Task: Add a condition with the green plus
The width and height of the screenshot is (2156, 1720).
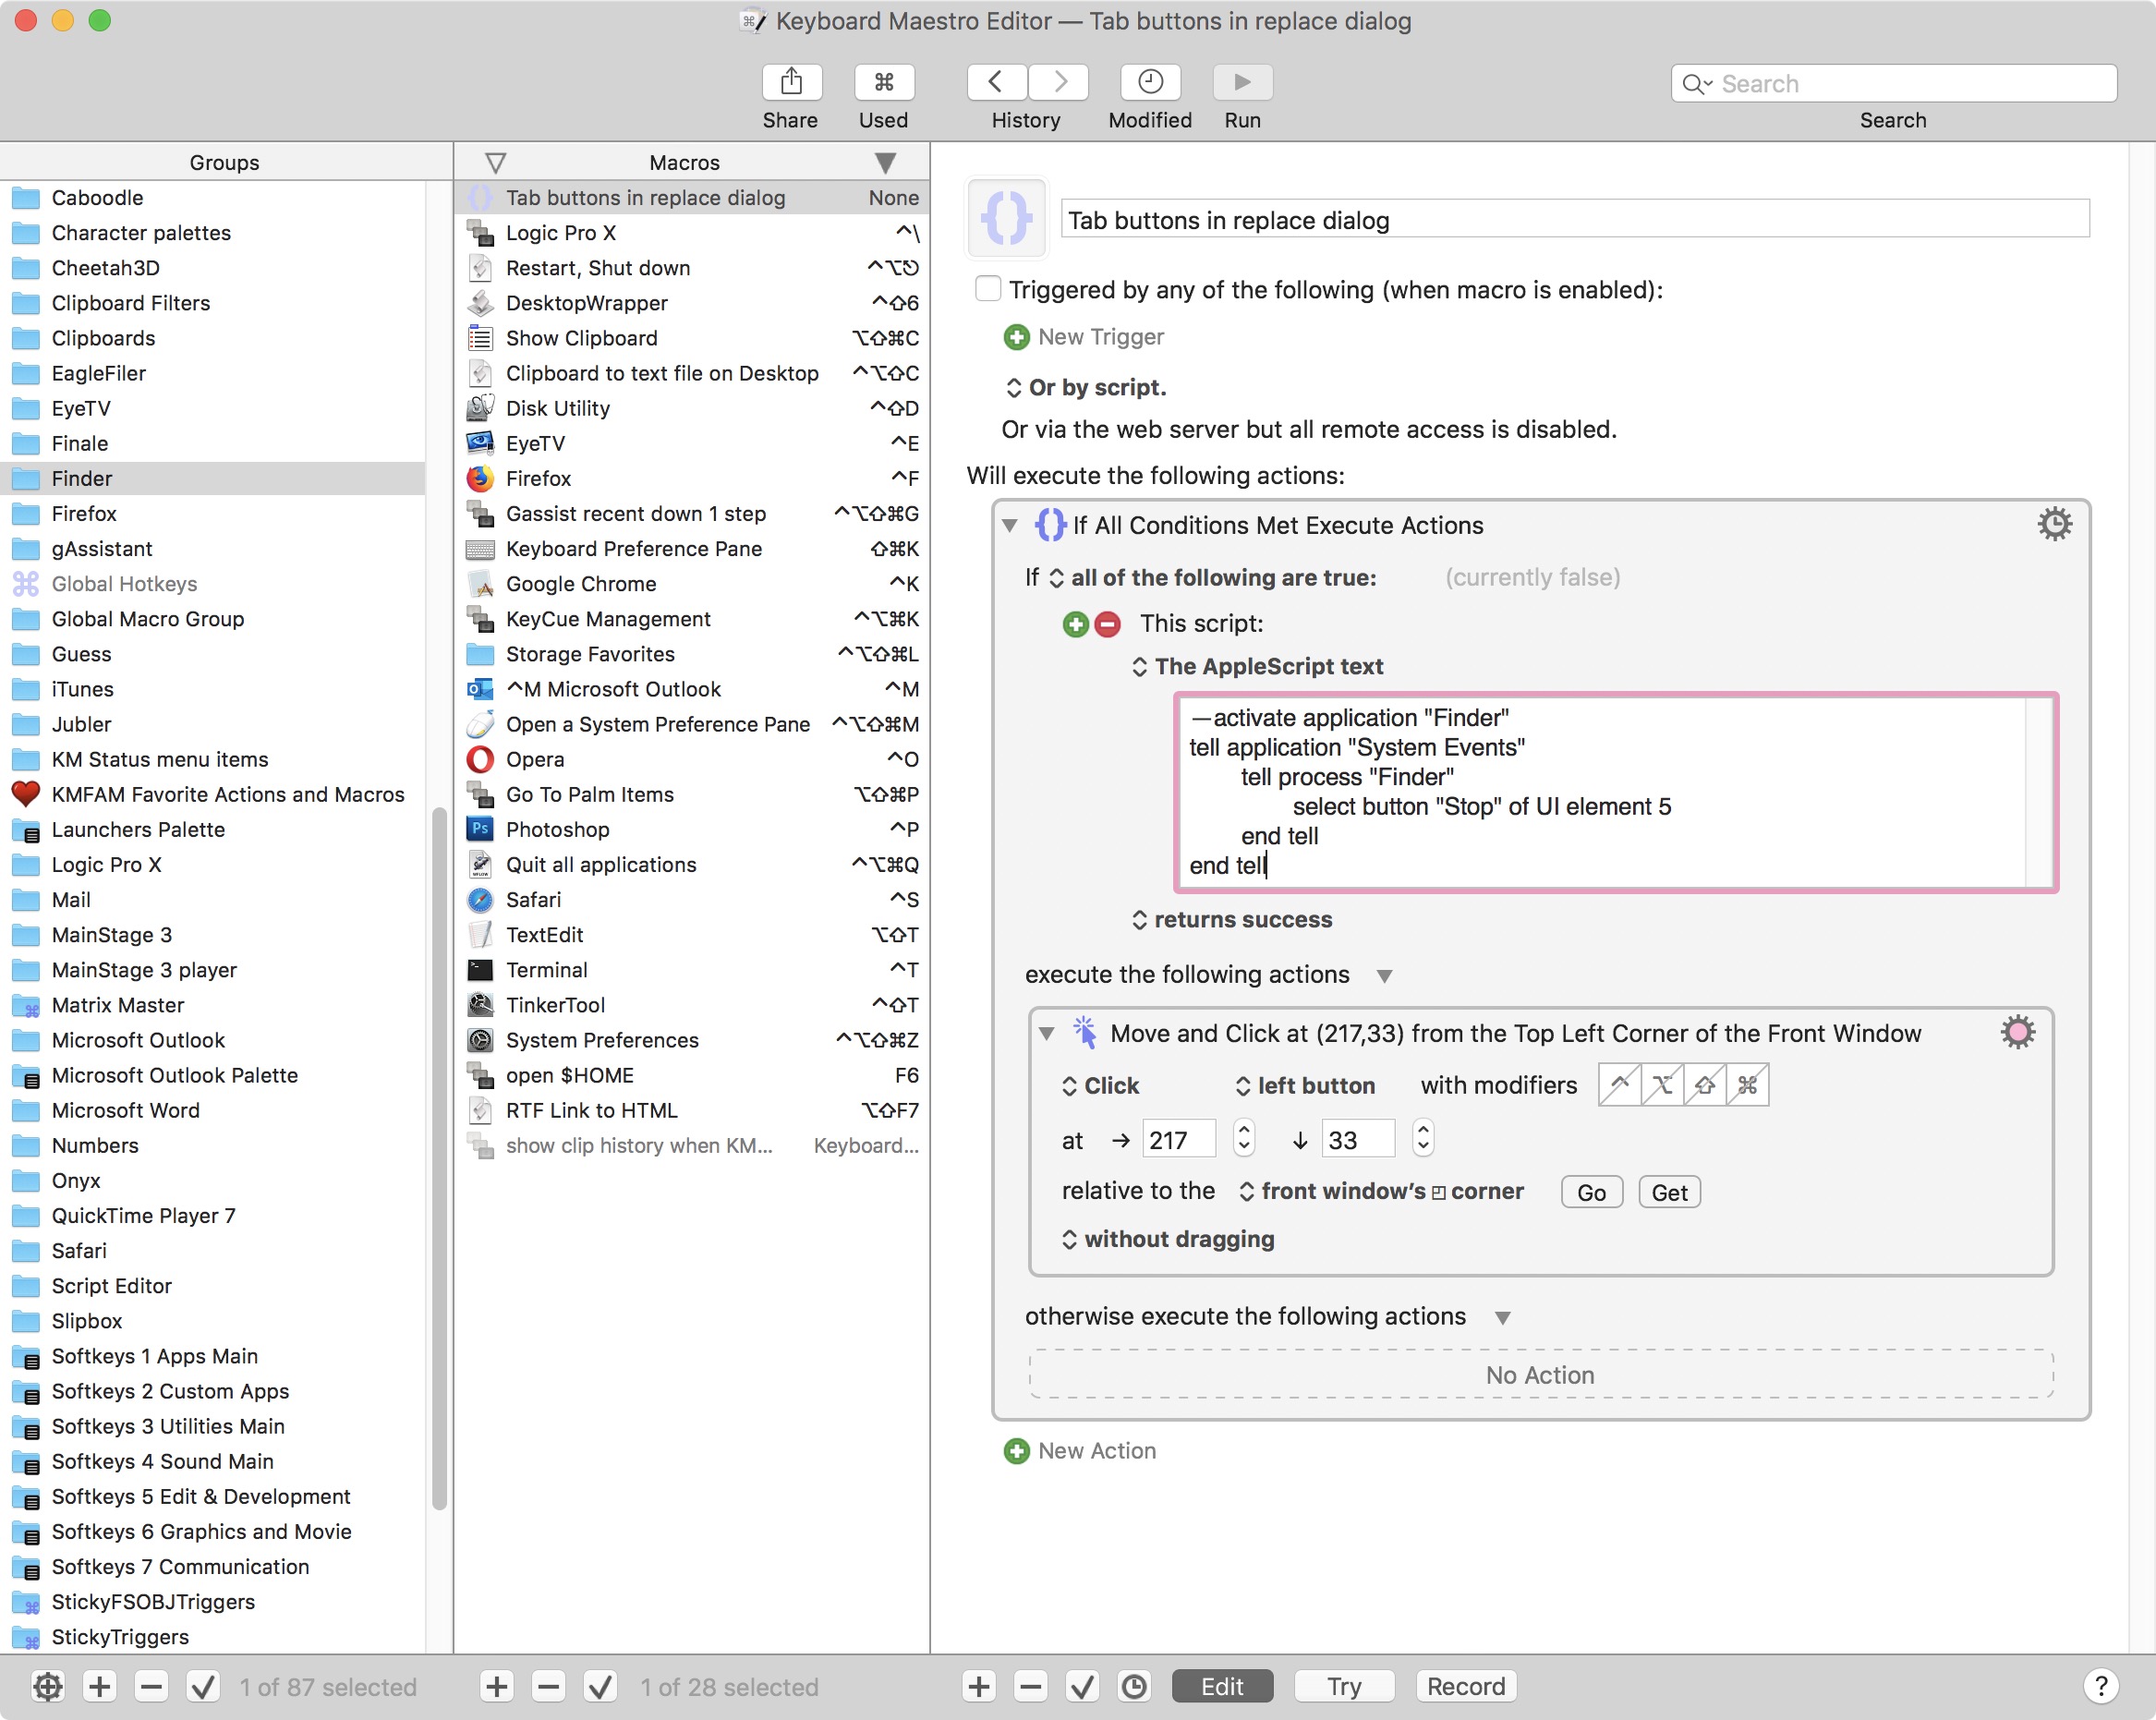Action: (x=1076, y=624)
